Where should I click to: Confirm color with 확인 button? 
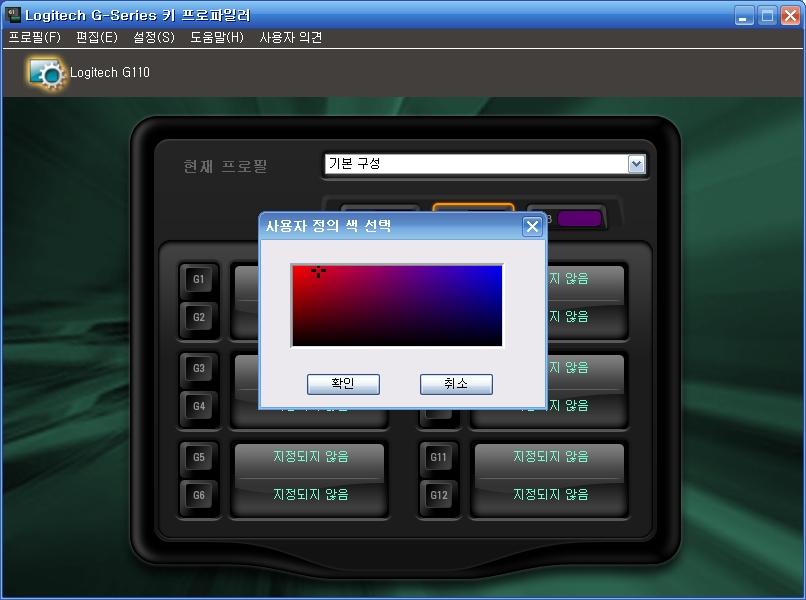pyautogui.click(x=343, y=384)
